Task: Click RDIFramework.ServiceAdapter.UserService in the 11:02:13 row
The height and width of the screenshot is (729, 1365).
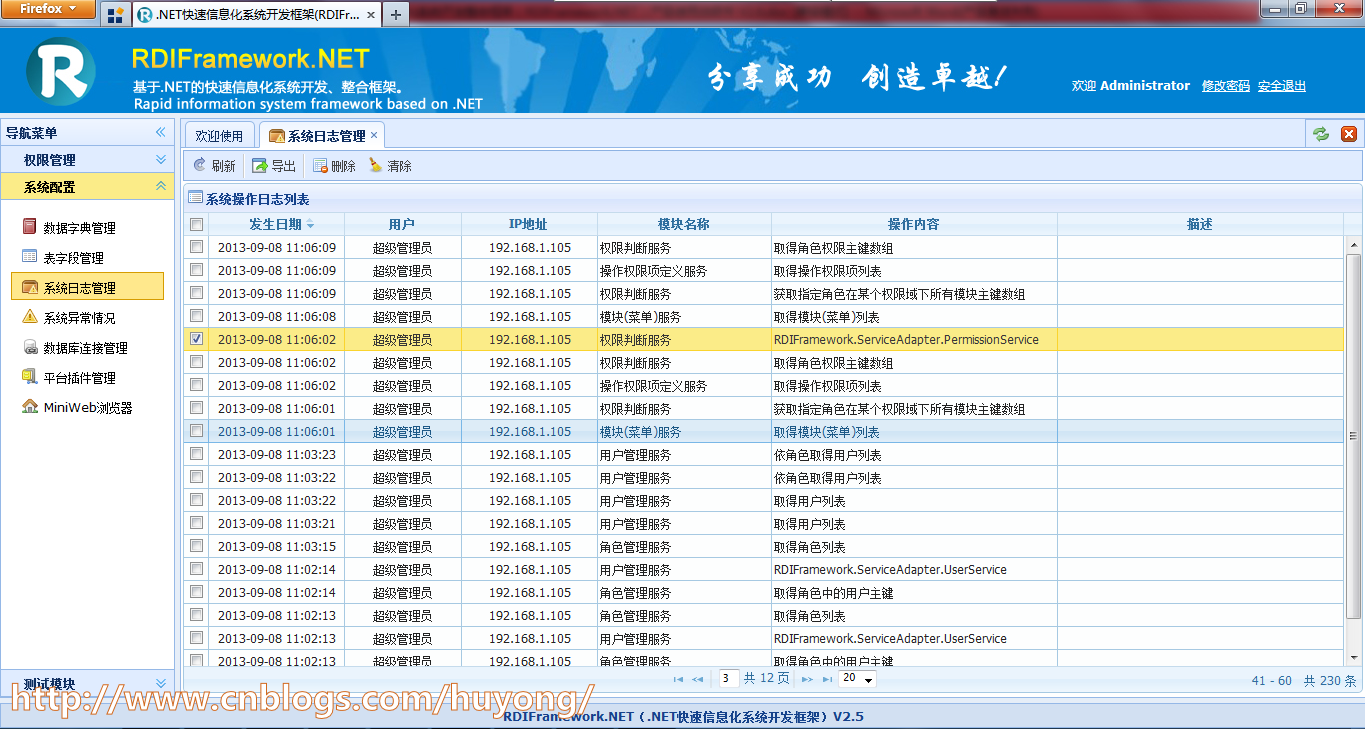Action: [890, 638]
